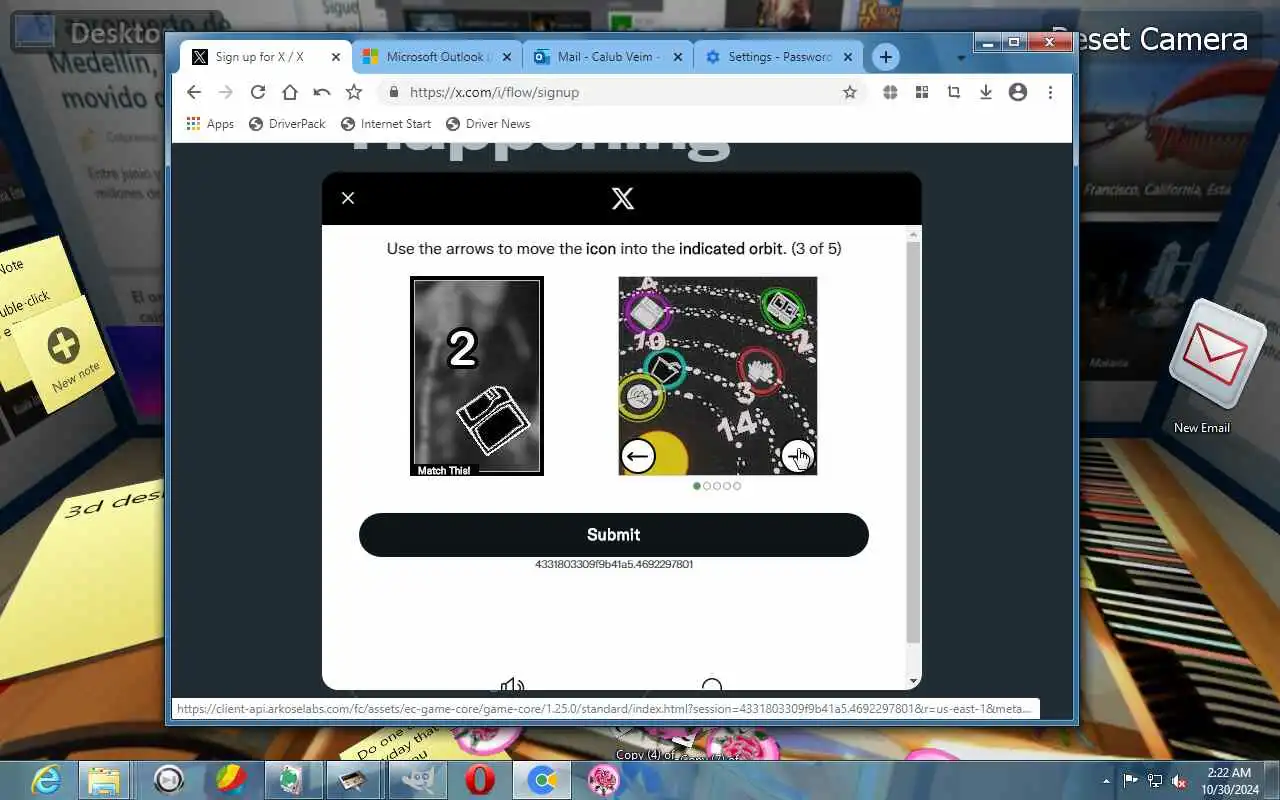This screenshot has width=1280, height=800.
Task: Click the star icon left of address bar
Action: (x=354, y=92)
